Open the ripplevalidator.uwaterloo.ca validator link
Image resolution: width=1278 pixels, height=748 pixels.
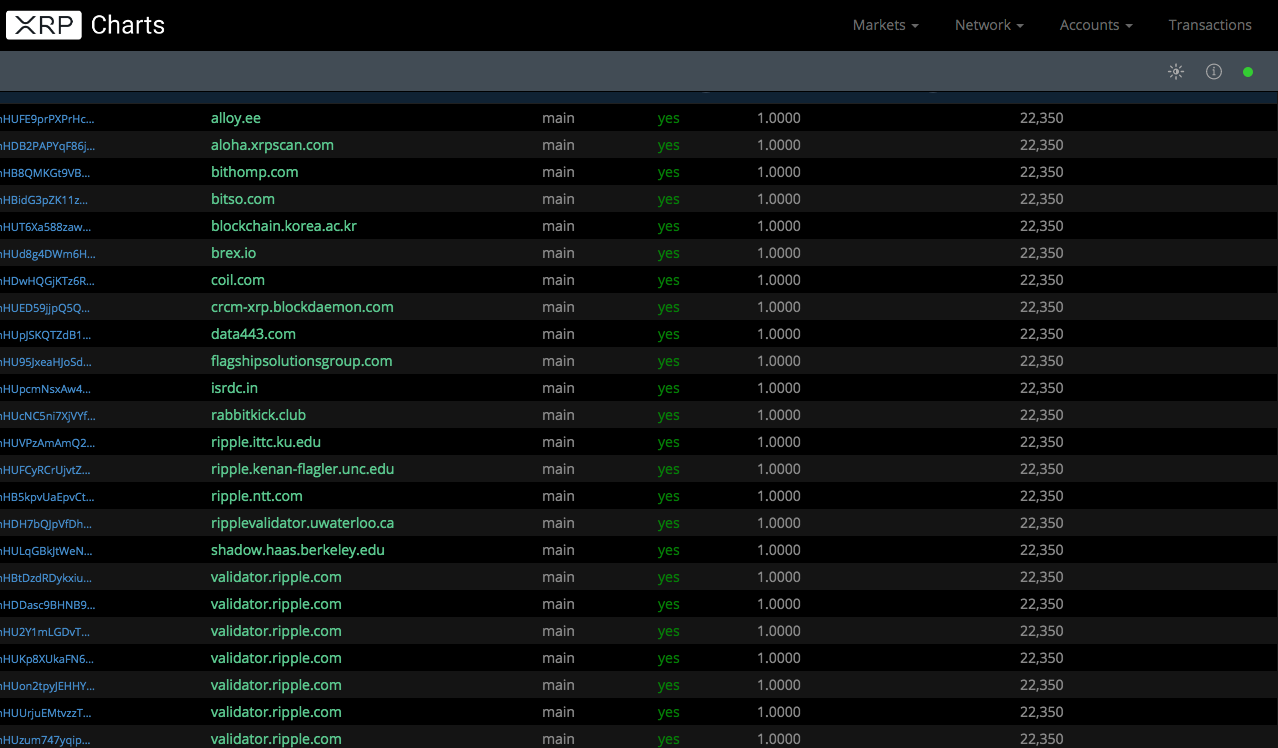302,523
